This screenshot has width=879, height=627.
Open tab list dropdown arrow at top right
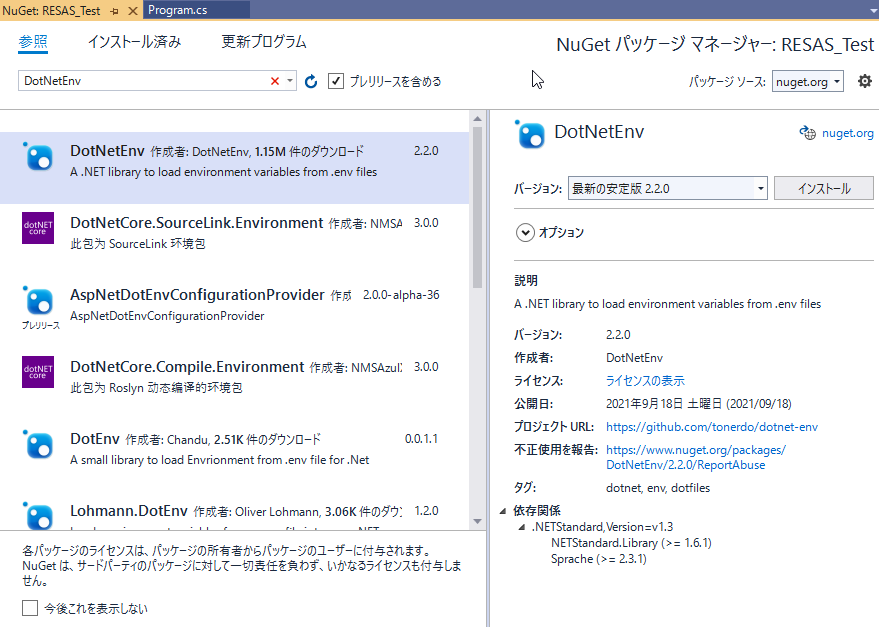[x=873, y=11]
